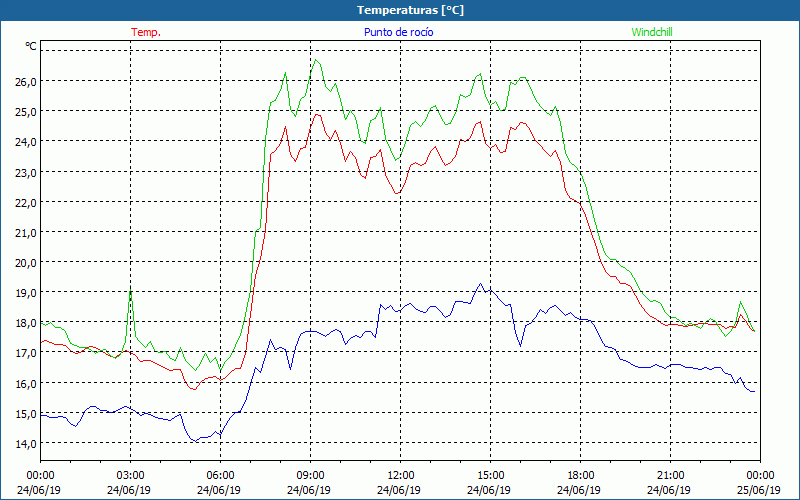This screenshot has height=500, width=800.
Task: Click the 20,0 y-axis label
Action: pyautogui.click(x=25, y=263)
